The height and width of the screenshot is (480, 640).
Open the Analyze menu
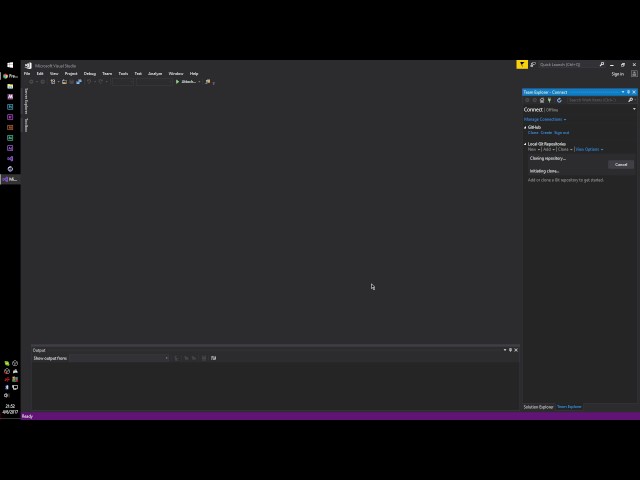click(155, 73)
